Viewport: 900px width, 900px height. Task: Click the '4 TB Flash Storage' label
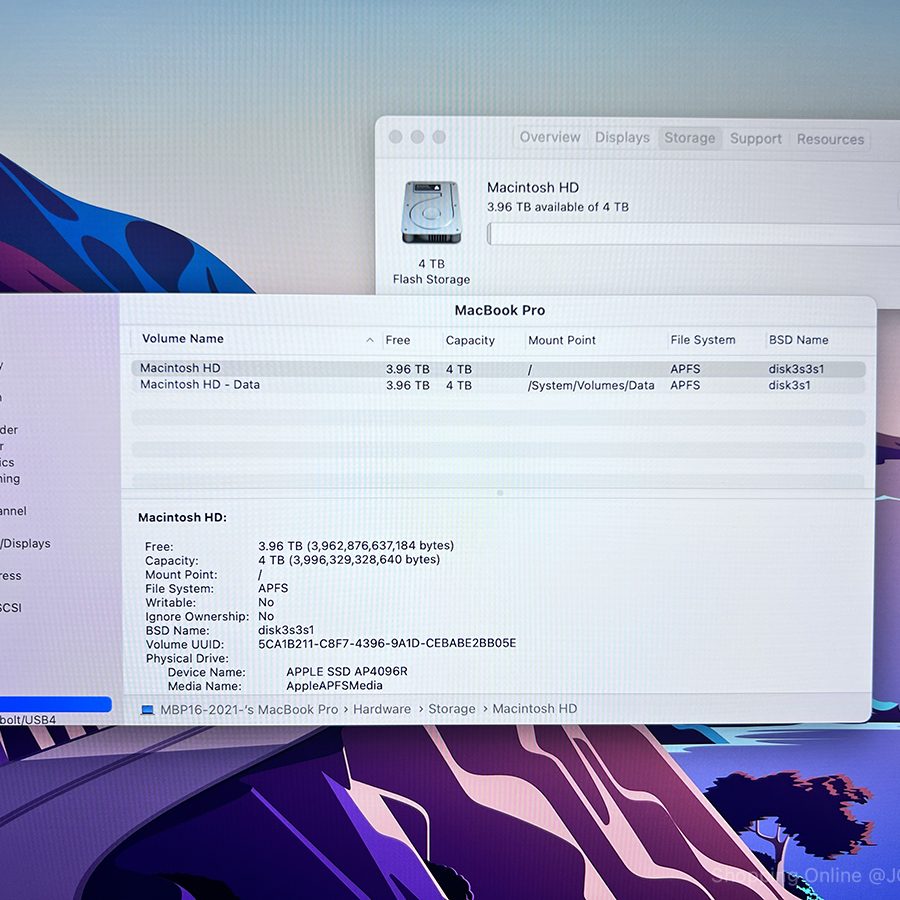431,271
